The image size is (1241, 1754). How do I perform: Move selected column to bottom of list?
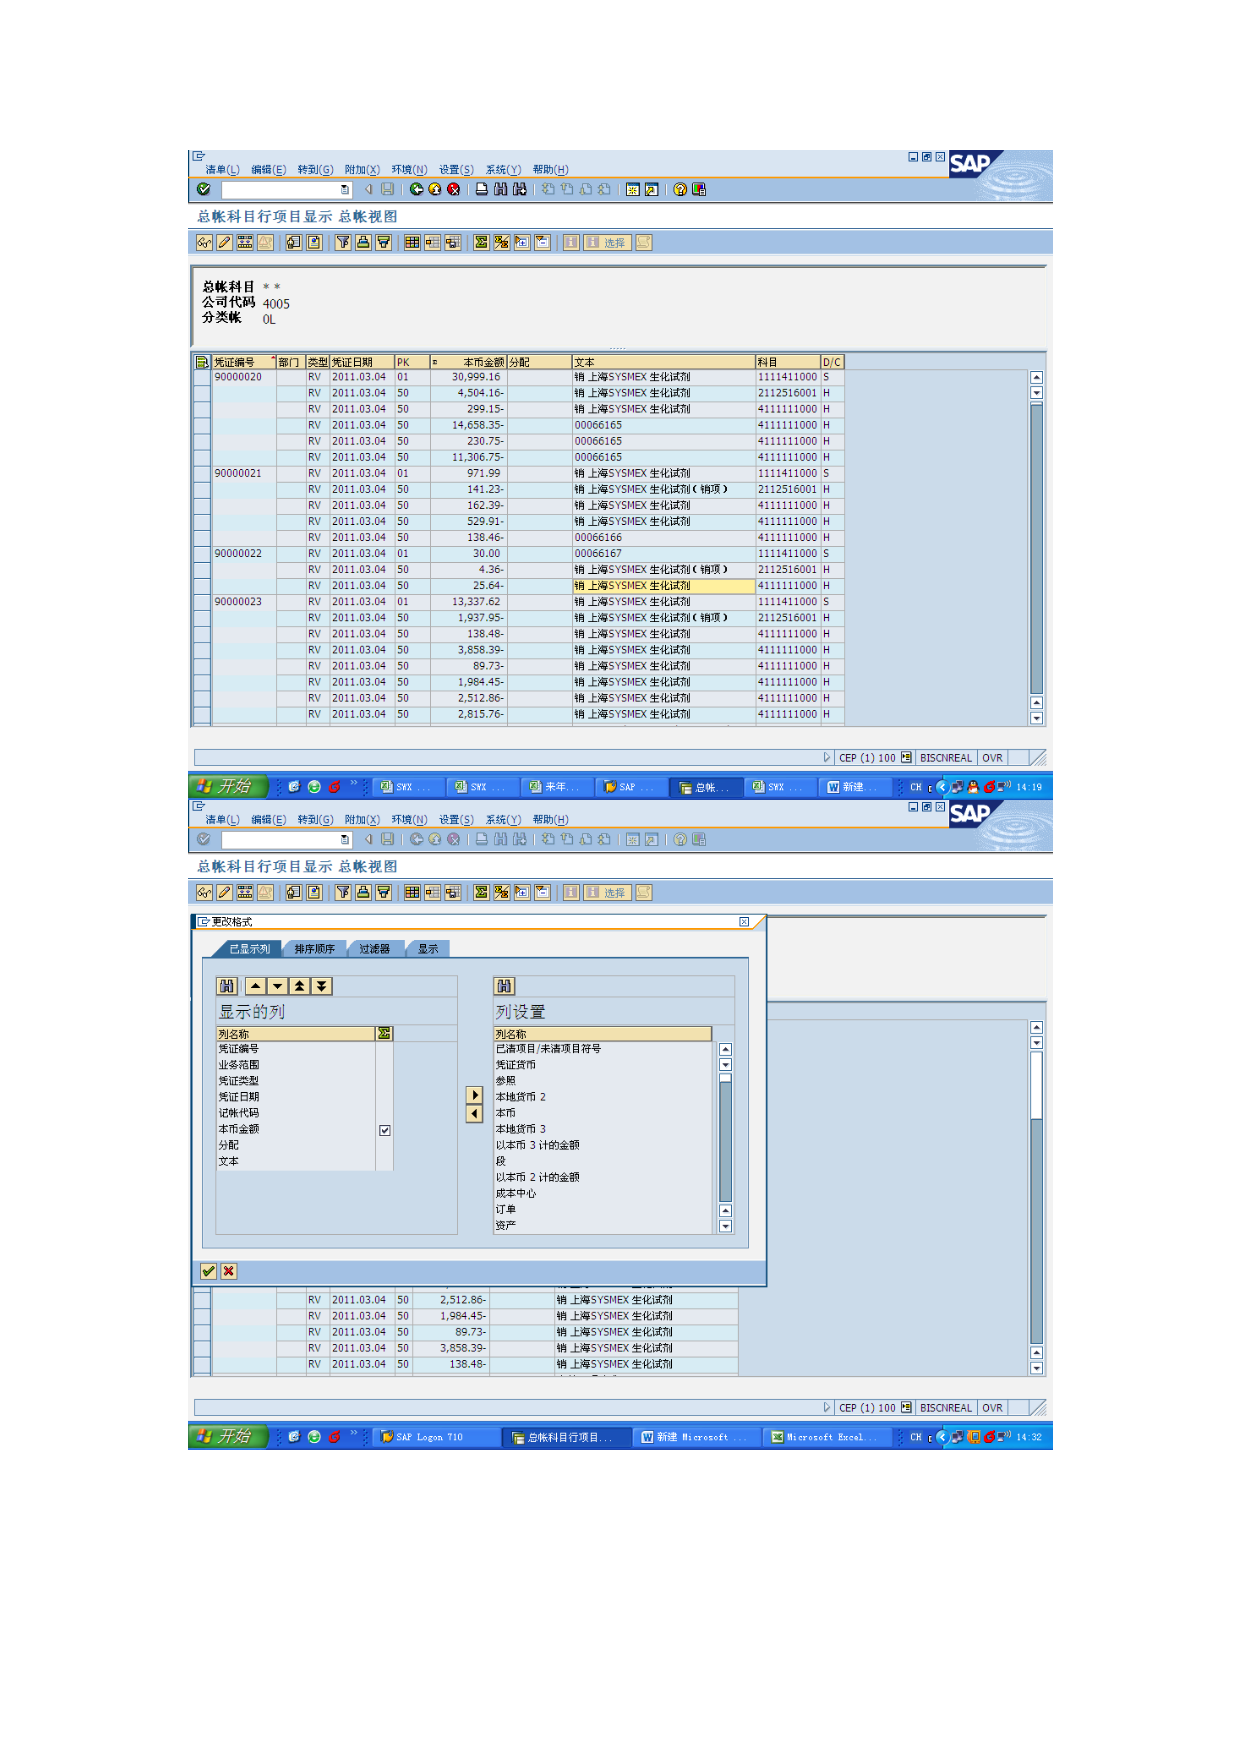tap(321, 986)
